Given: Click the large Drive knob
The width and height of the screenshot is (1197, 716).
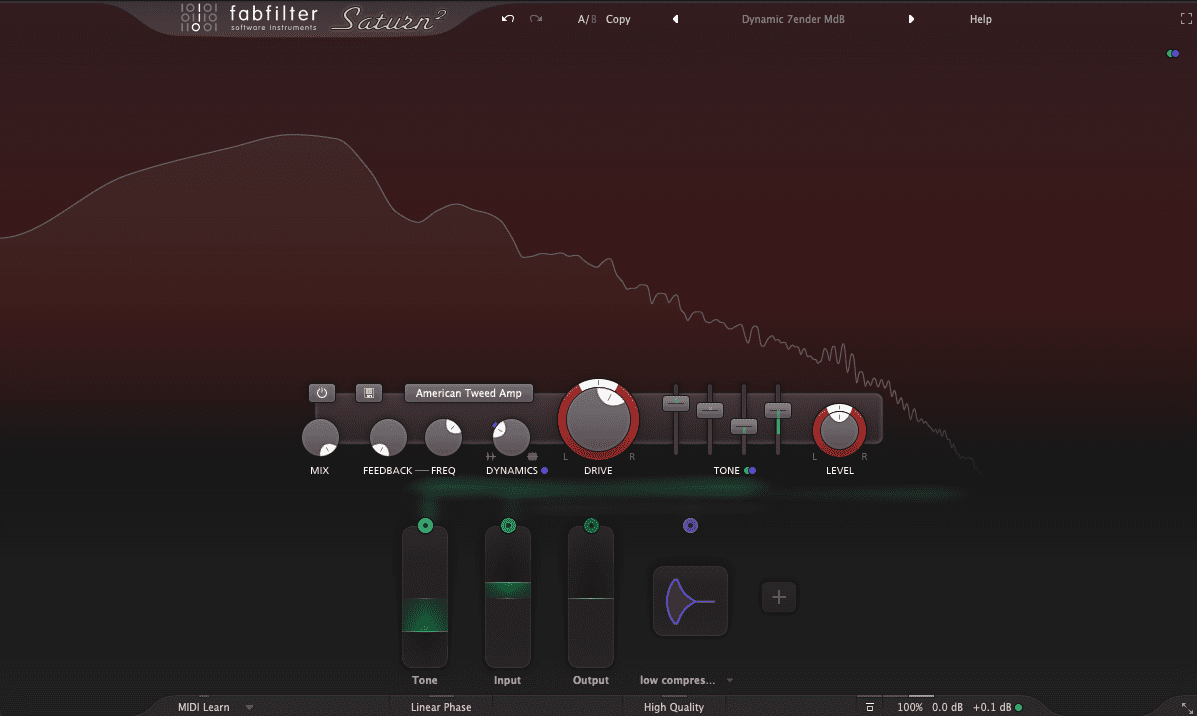Looking at the screenshot, I should pyautogui.click(x=598, y=419).
